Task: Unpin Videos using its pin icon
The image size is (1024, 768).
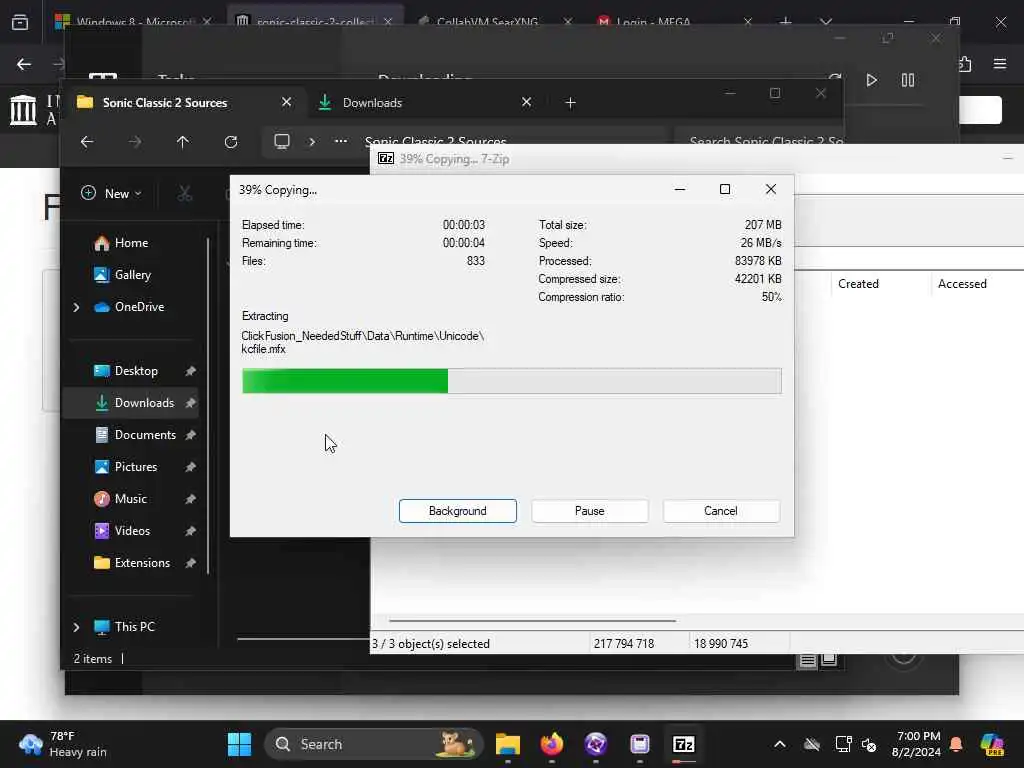Action: tap(190, 531)
